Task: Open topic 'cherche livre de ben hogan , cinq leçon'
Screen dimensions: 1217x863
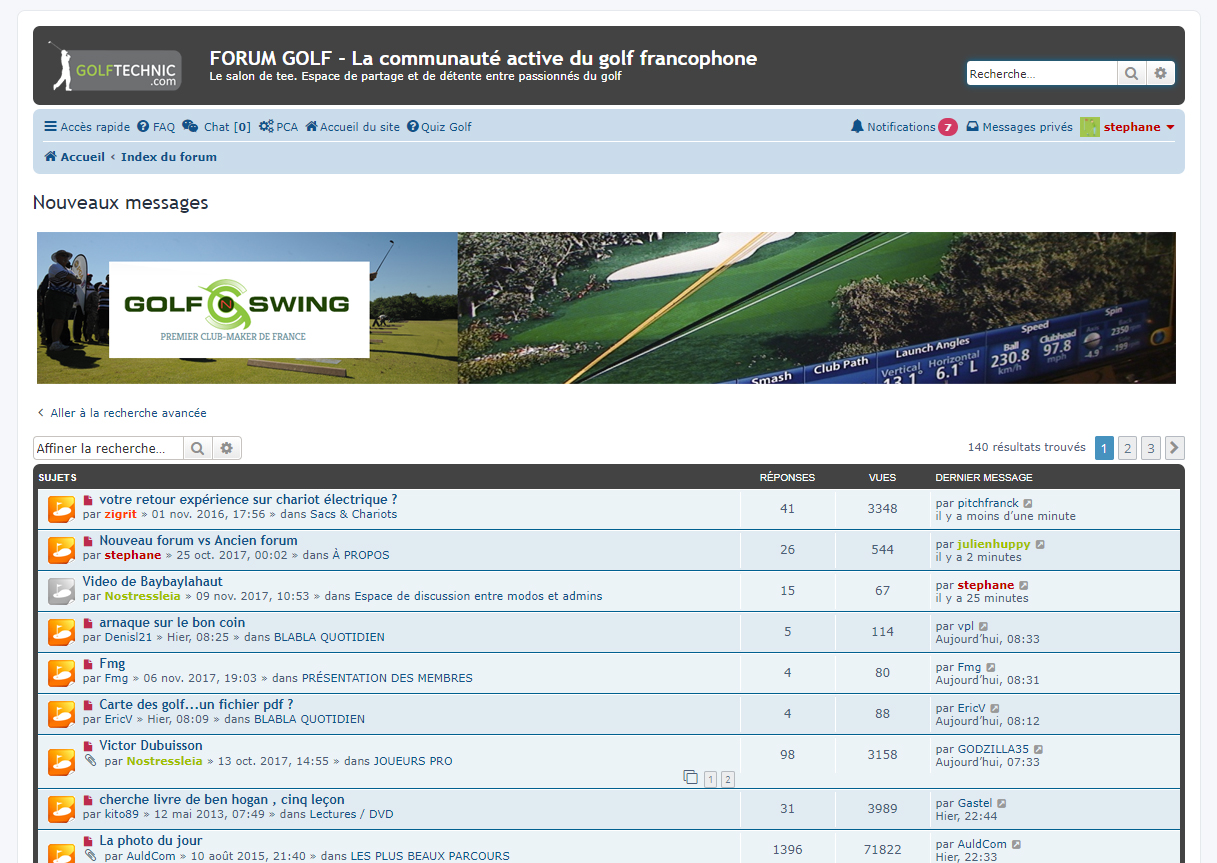Action: (x=222, y=800)
